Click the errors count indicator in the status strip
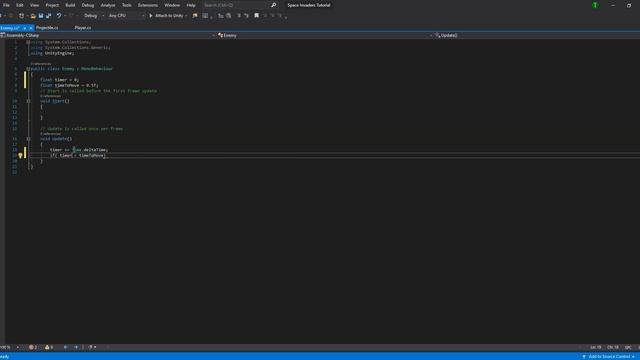The height and width of the screenshot is (360, 640). (x=33, y=347)
